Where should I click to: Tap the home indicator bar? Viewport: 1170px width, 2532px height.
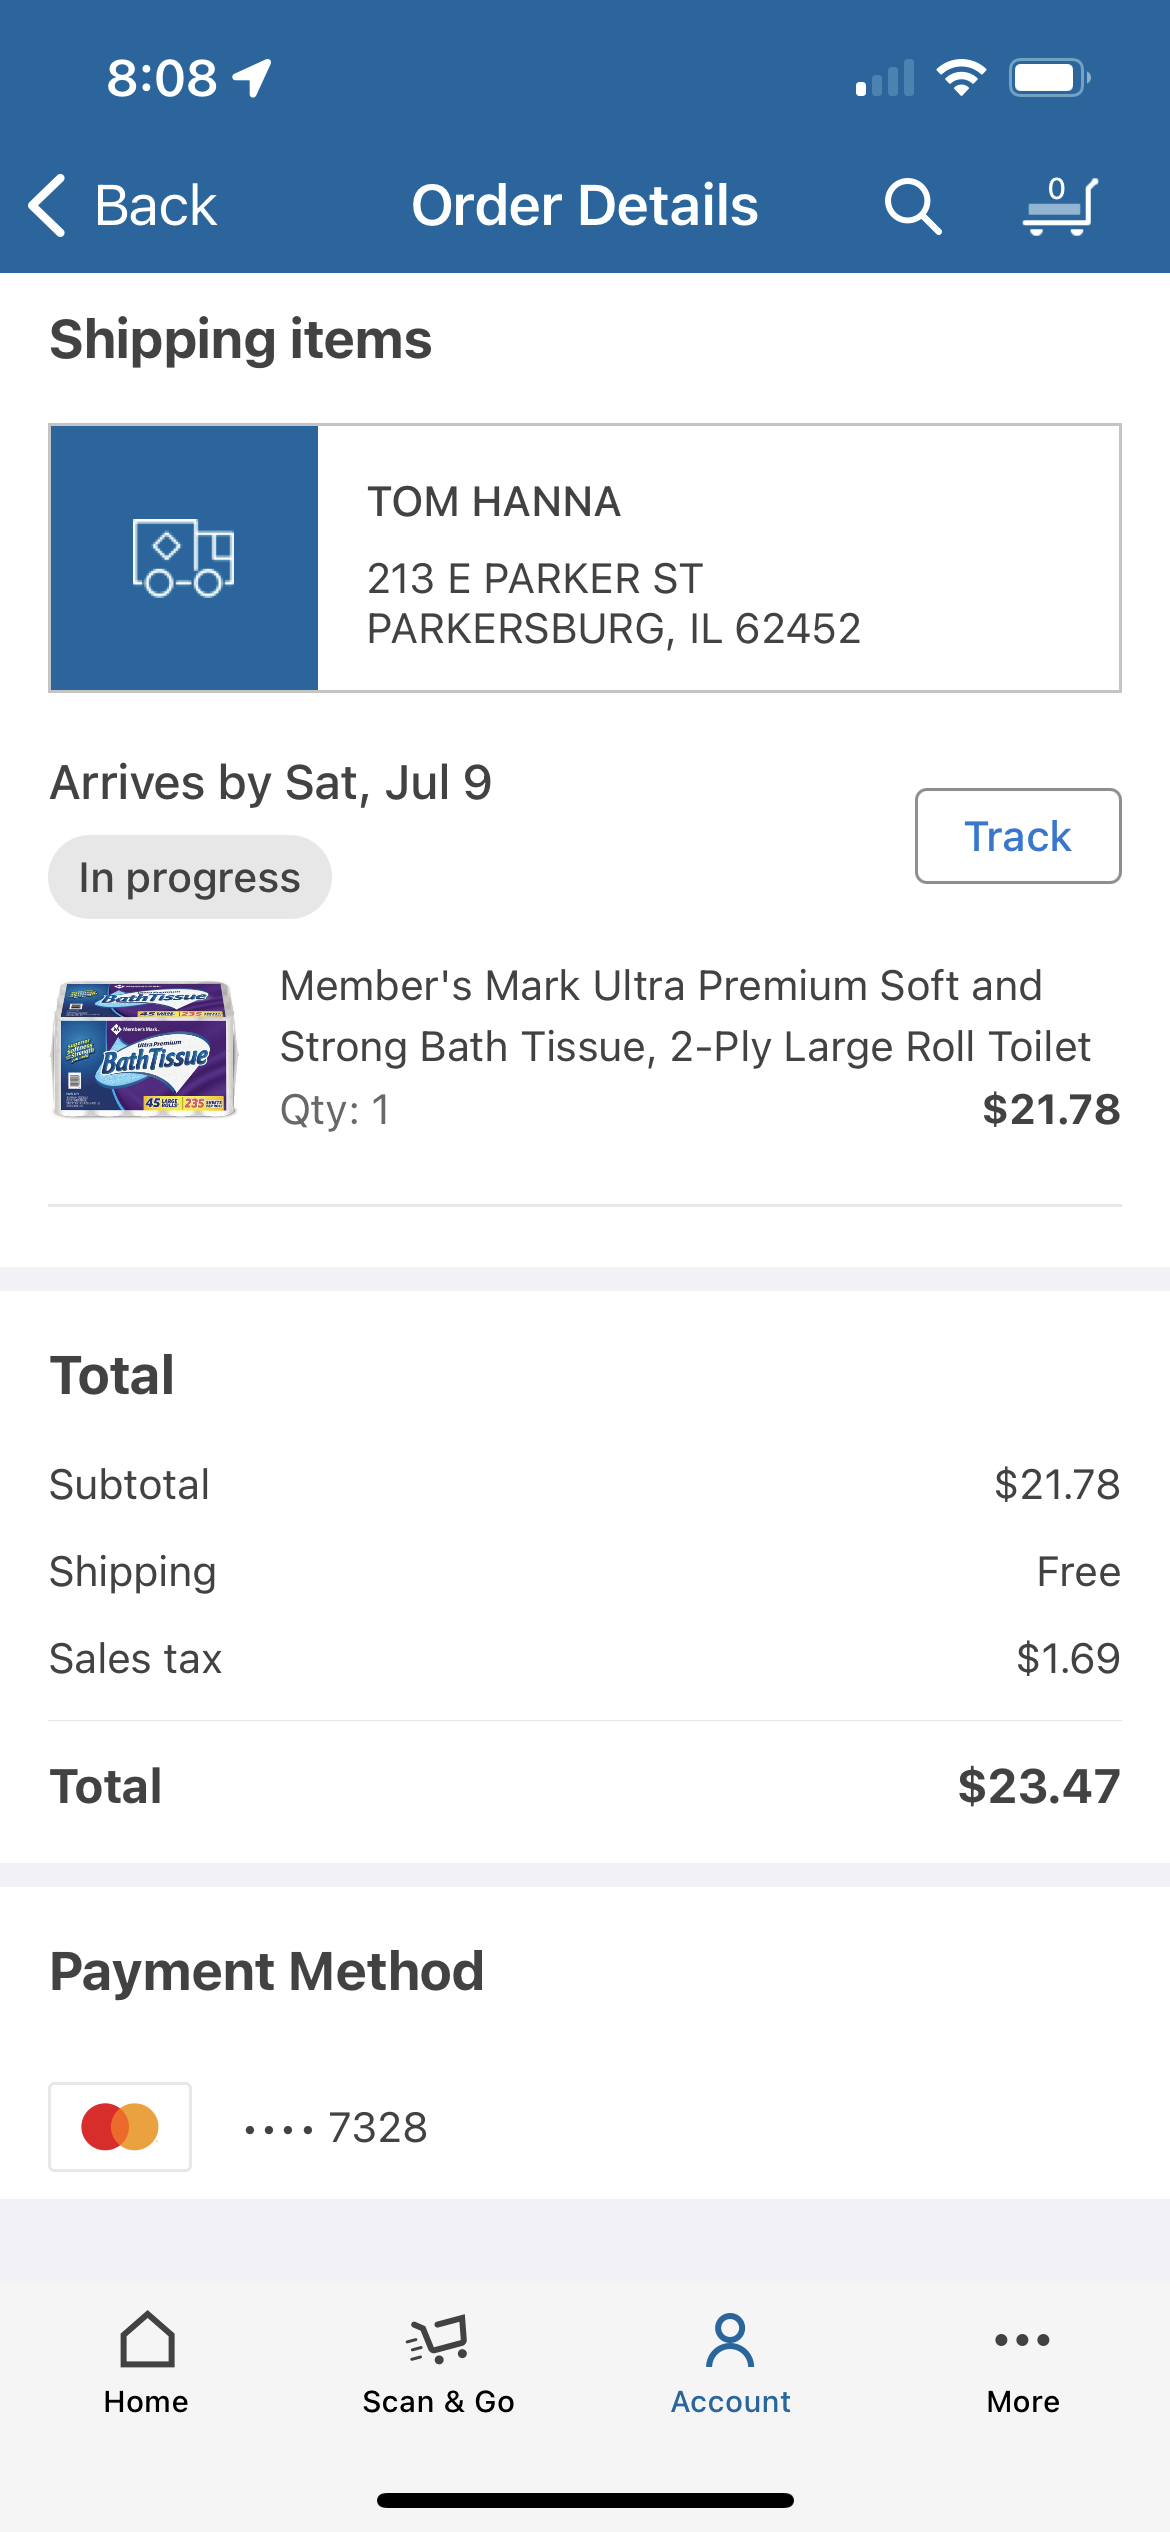[585, 2500]
